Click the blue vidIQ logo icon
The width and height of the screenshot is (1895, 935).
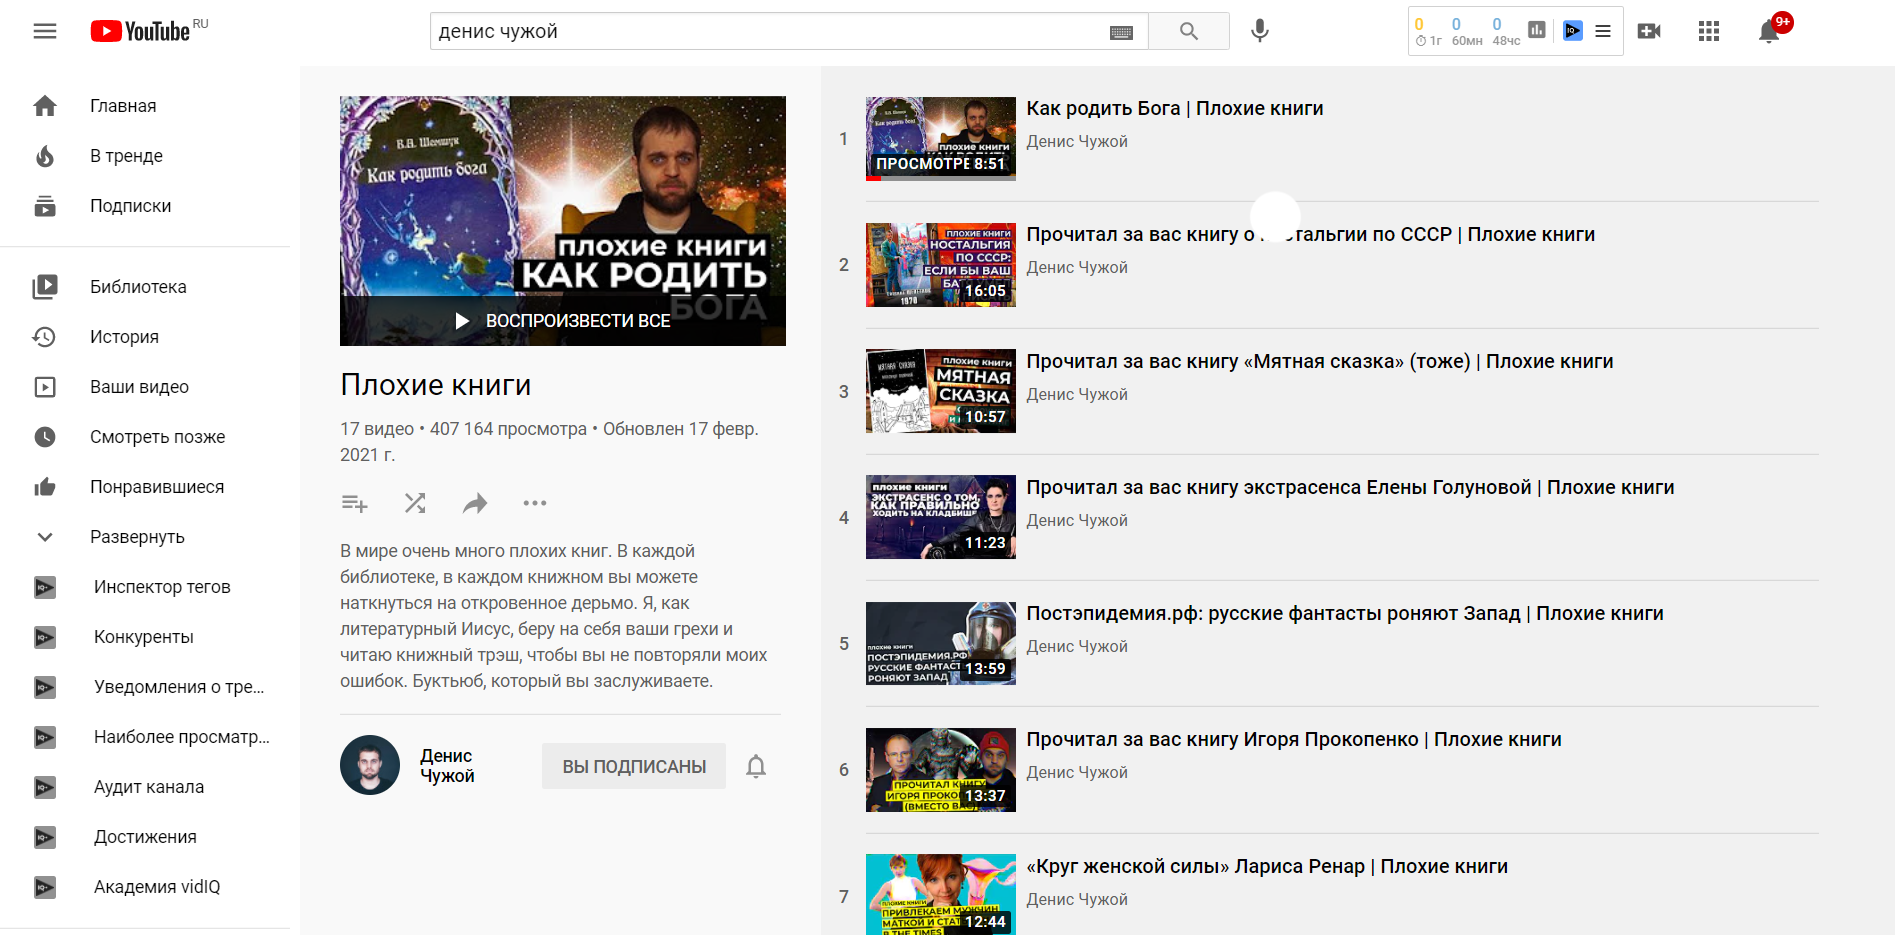point(1573,30)
